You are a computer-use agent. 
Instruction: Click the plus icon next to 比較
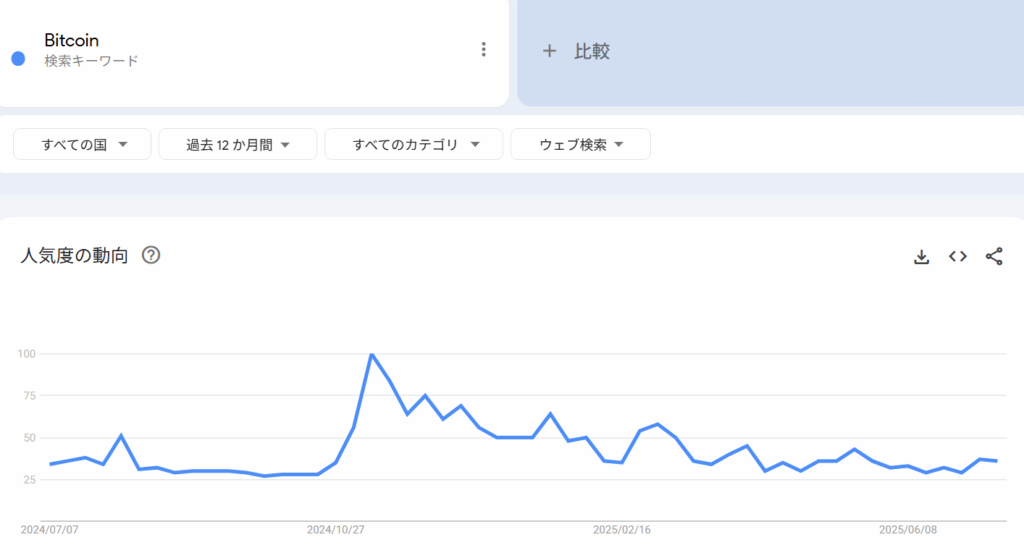(x=549, y=51)
